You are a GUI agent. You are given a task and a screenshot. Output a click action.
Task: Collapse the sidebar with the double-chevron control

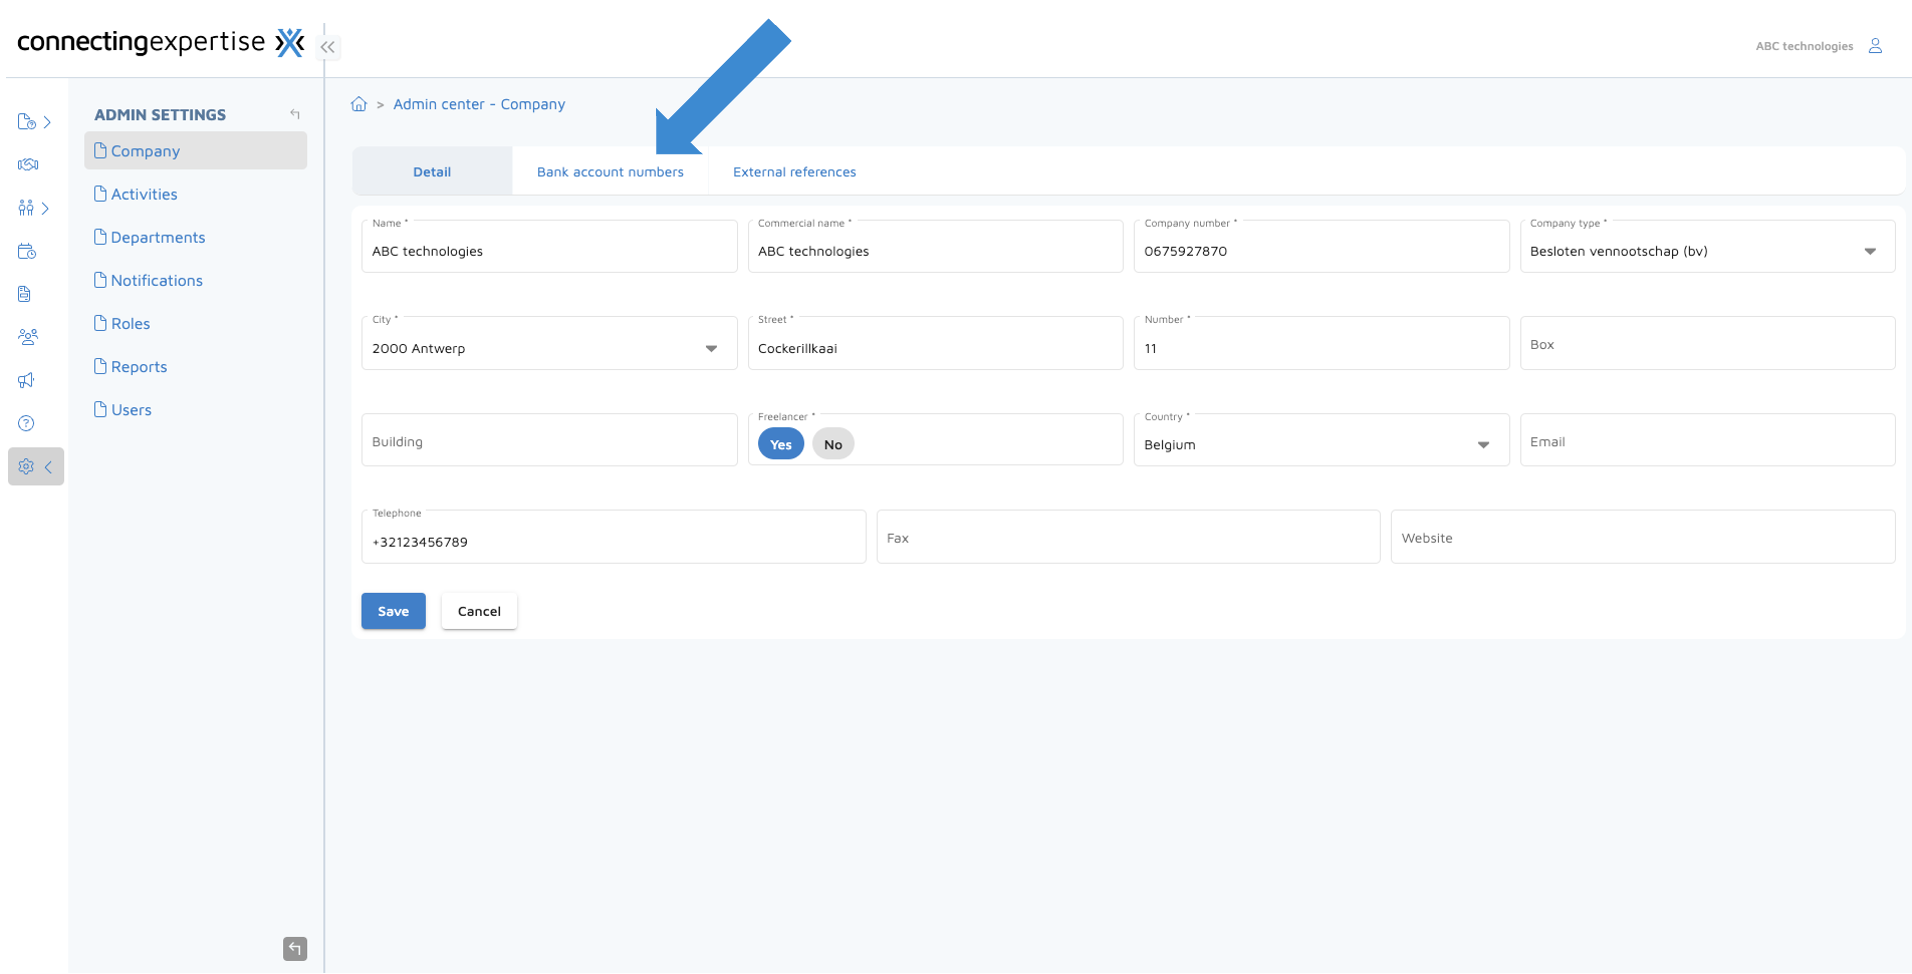tap(328, 46)
